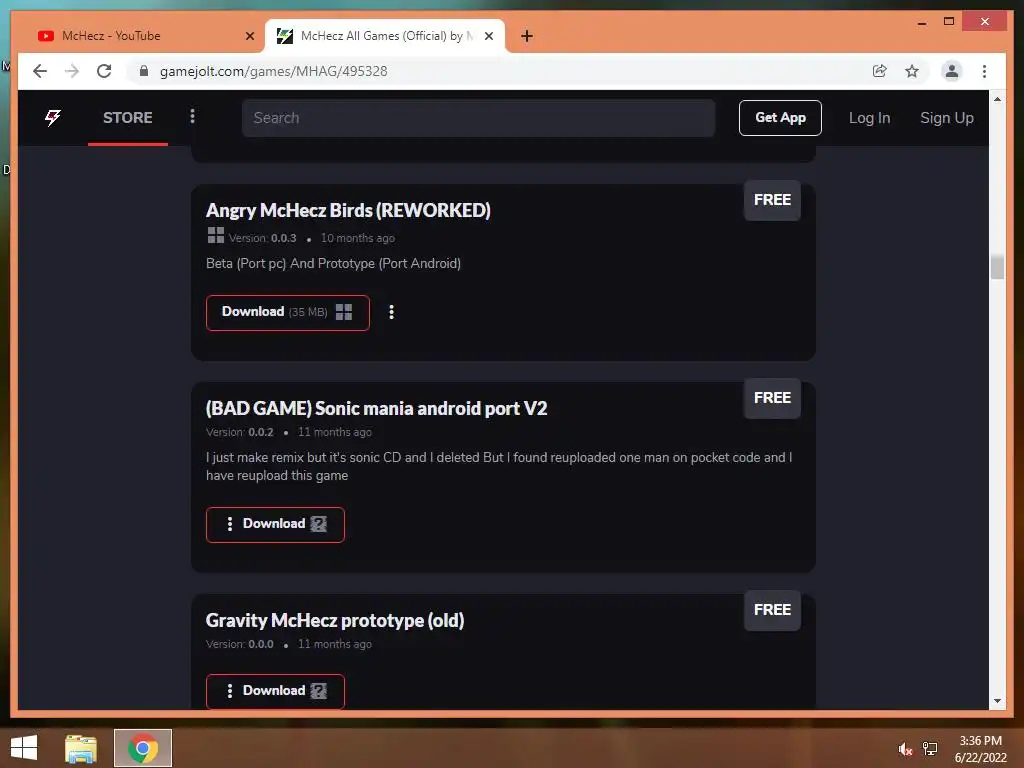This screenshot has height=768, width=1024.
Task: Open the Sign Up link
Action: [x=946, y=118]
